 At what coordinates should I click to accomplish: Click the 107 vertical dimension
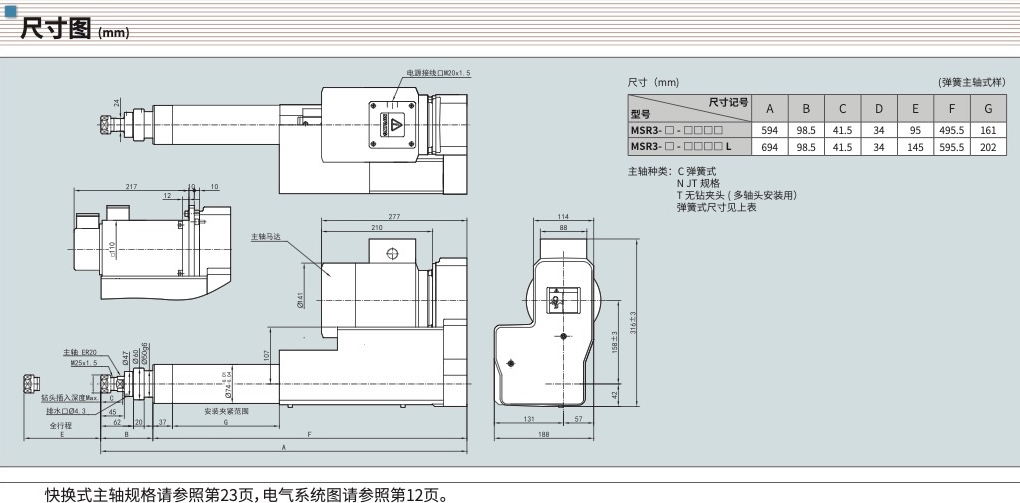pyautogui.click(x=266, y=356)
